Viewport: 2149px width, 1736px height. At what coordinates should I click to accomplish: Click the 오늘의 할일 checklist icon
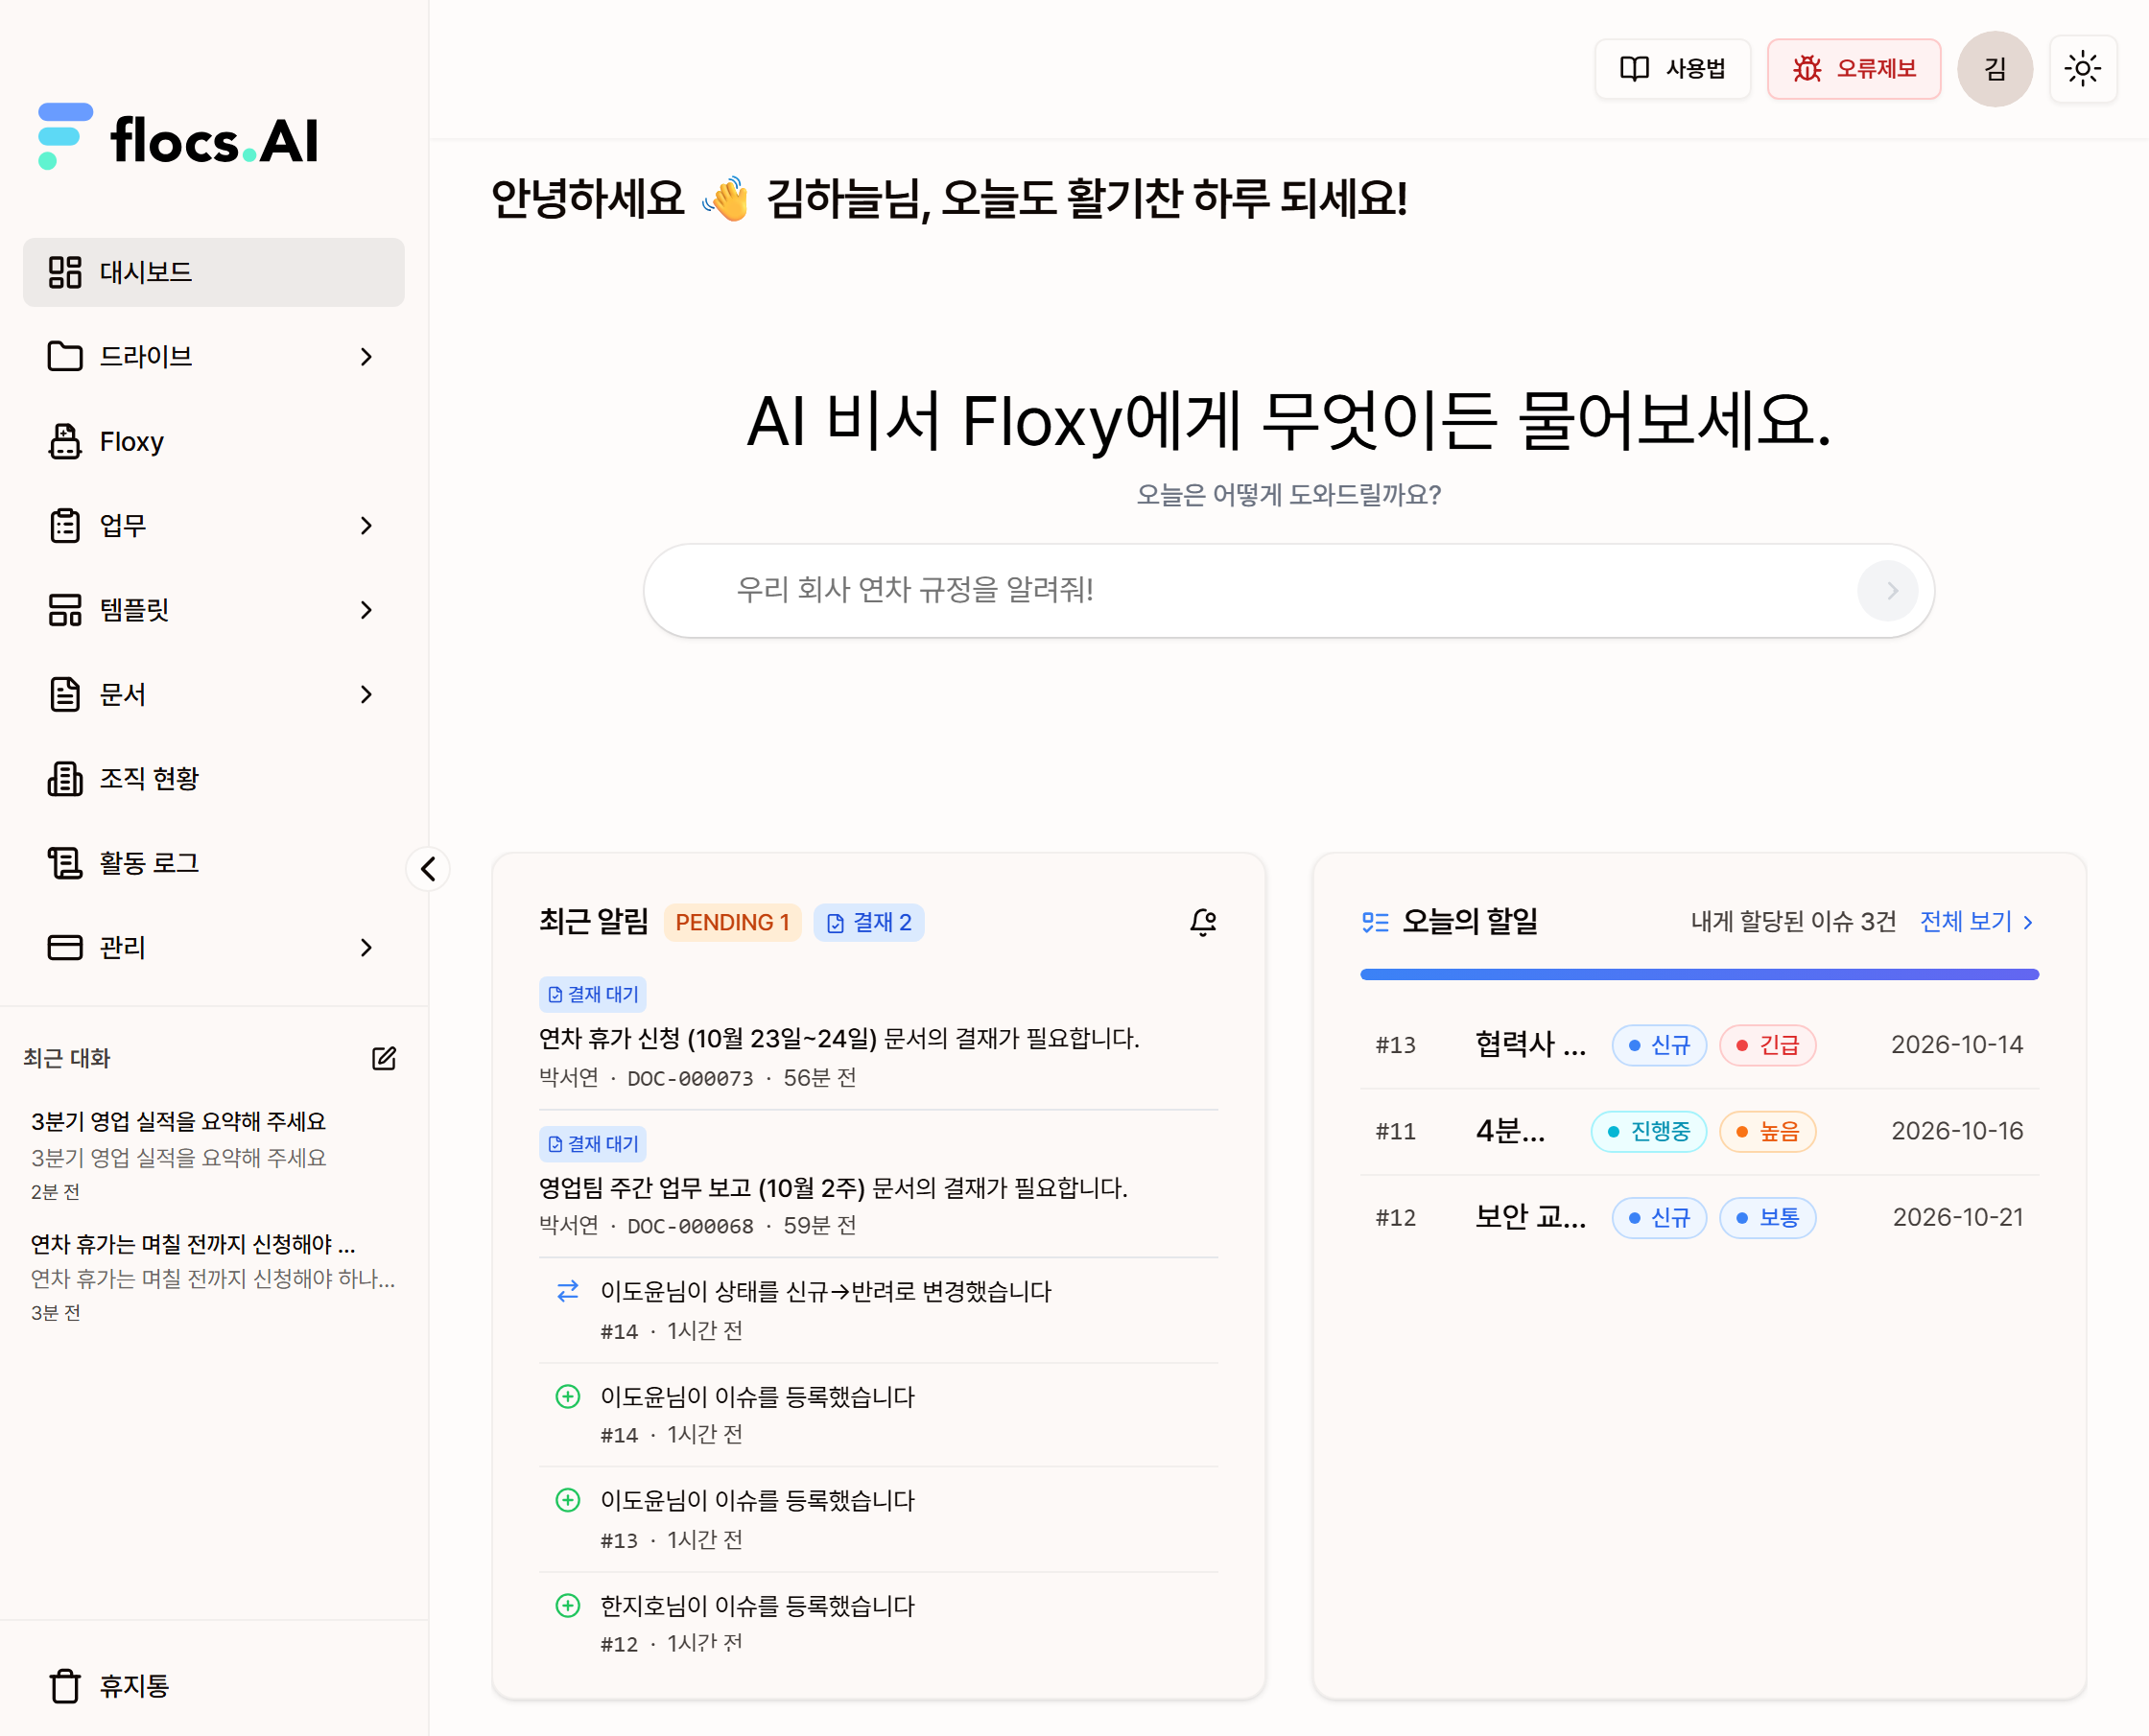pyautogui.click(x=1375, y=922)
